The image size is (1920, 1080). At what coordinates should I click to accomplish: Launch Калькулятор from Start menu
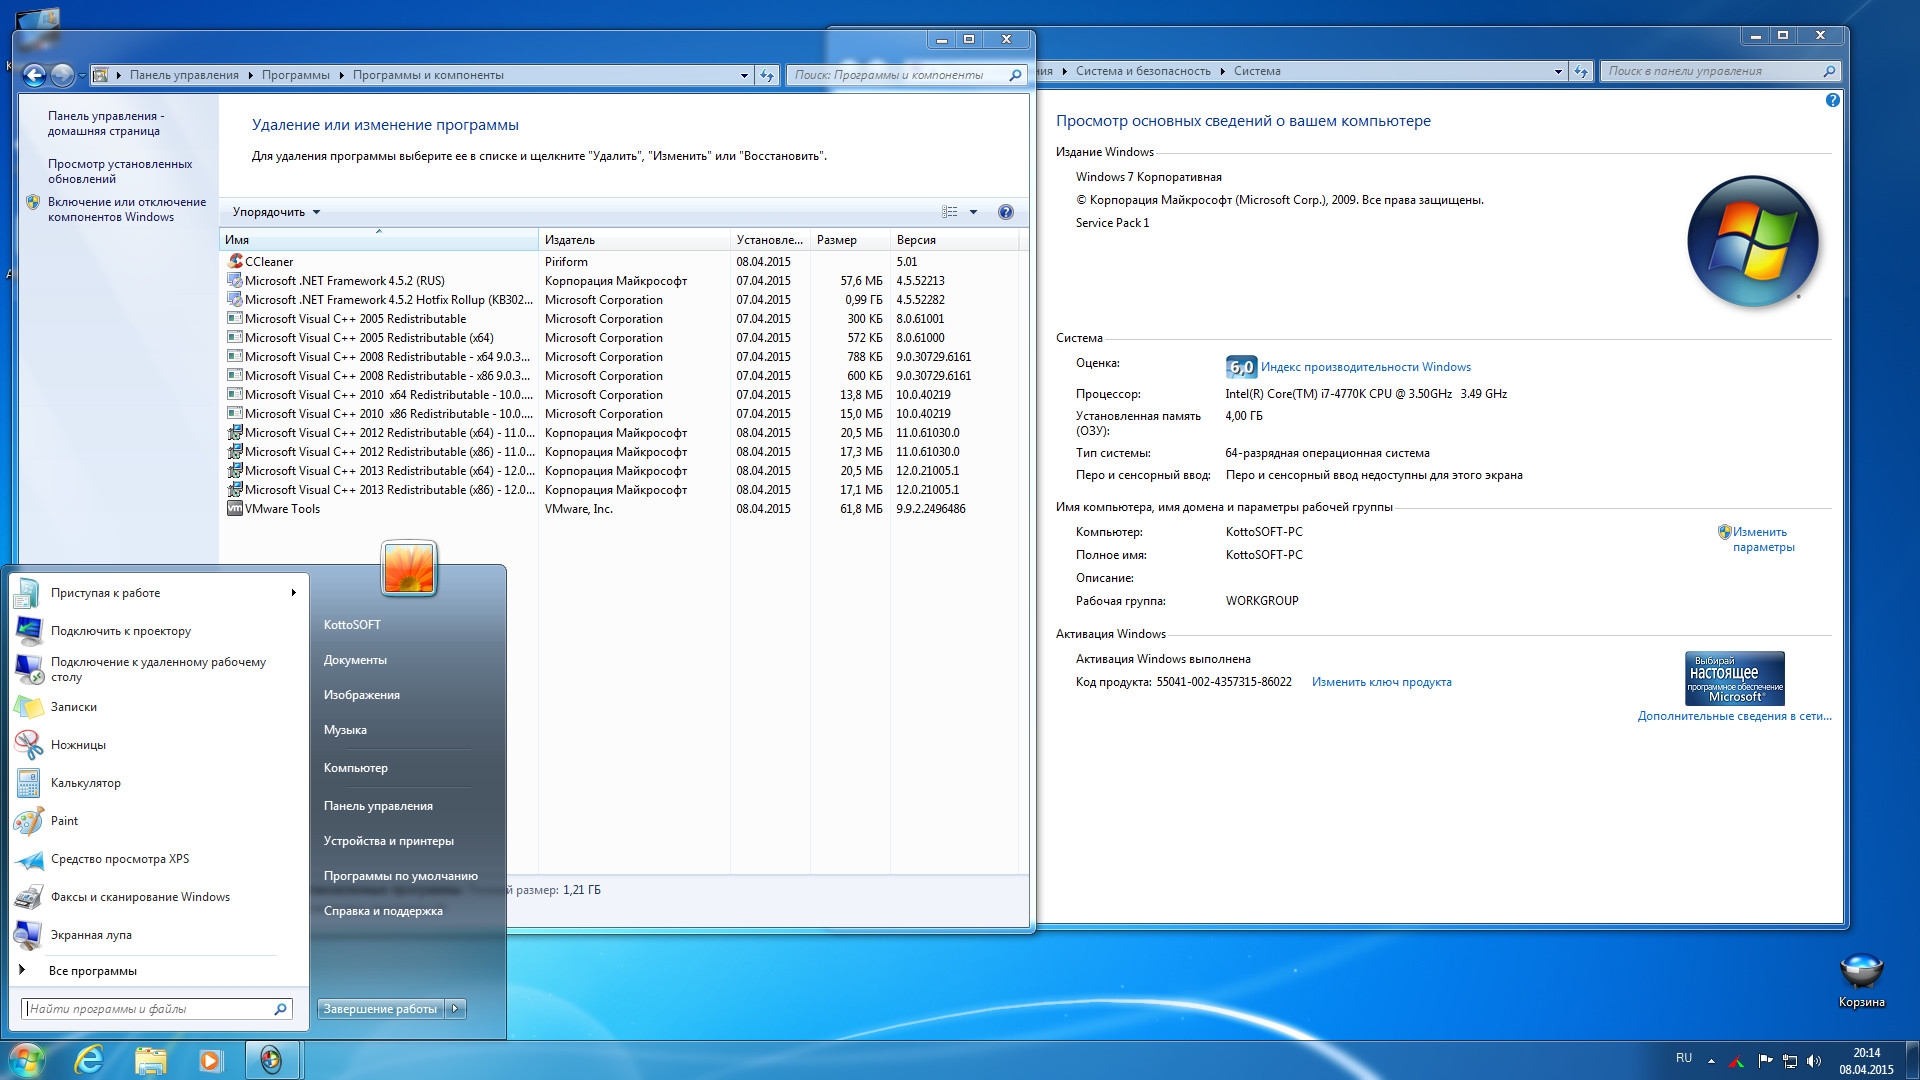point(156,783)
